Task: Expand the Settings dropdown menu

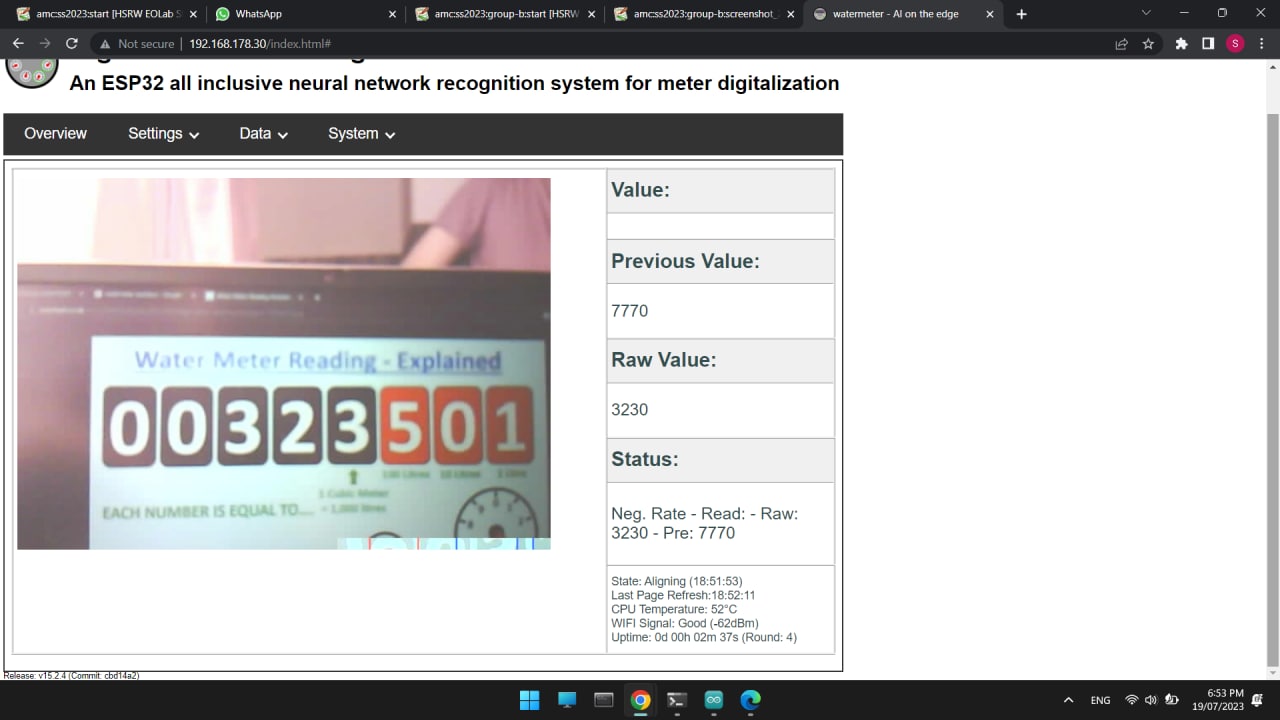Action: point(163,134)
